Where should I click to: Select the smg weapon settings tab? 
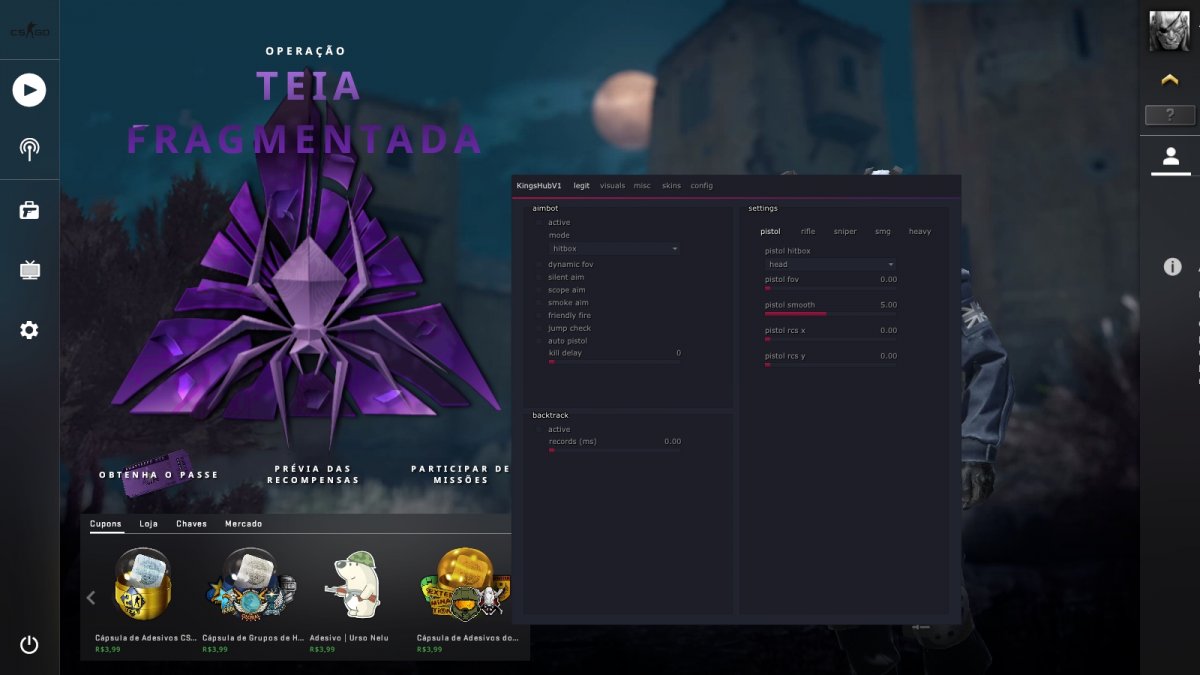[883, 232]
